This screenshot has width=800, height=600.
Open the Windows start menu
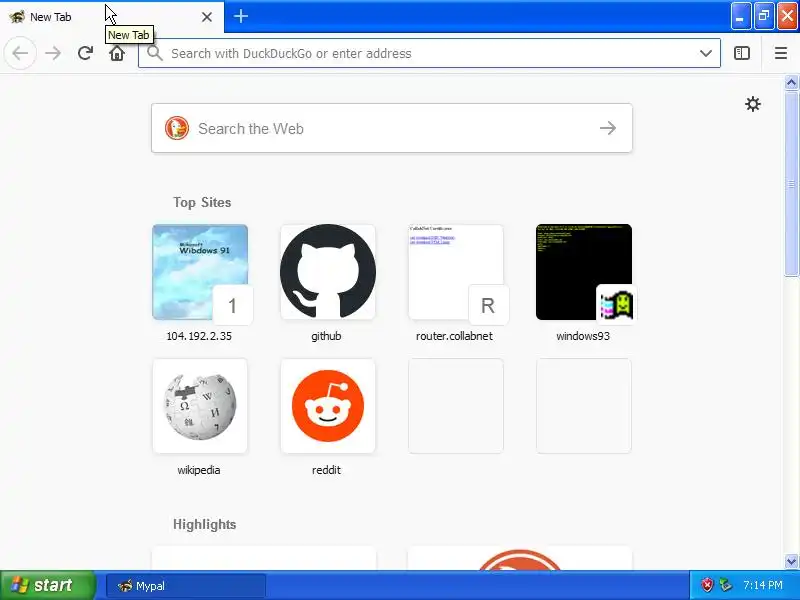pyautogui.click(x=47, y=585)
